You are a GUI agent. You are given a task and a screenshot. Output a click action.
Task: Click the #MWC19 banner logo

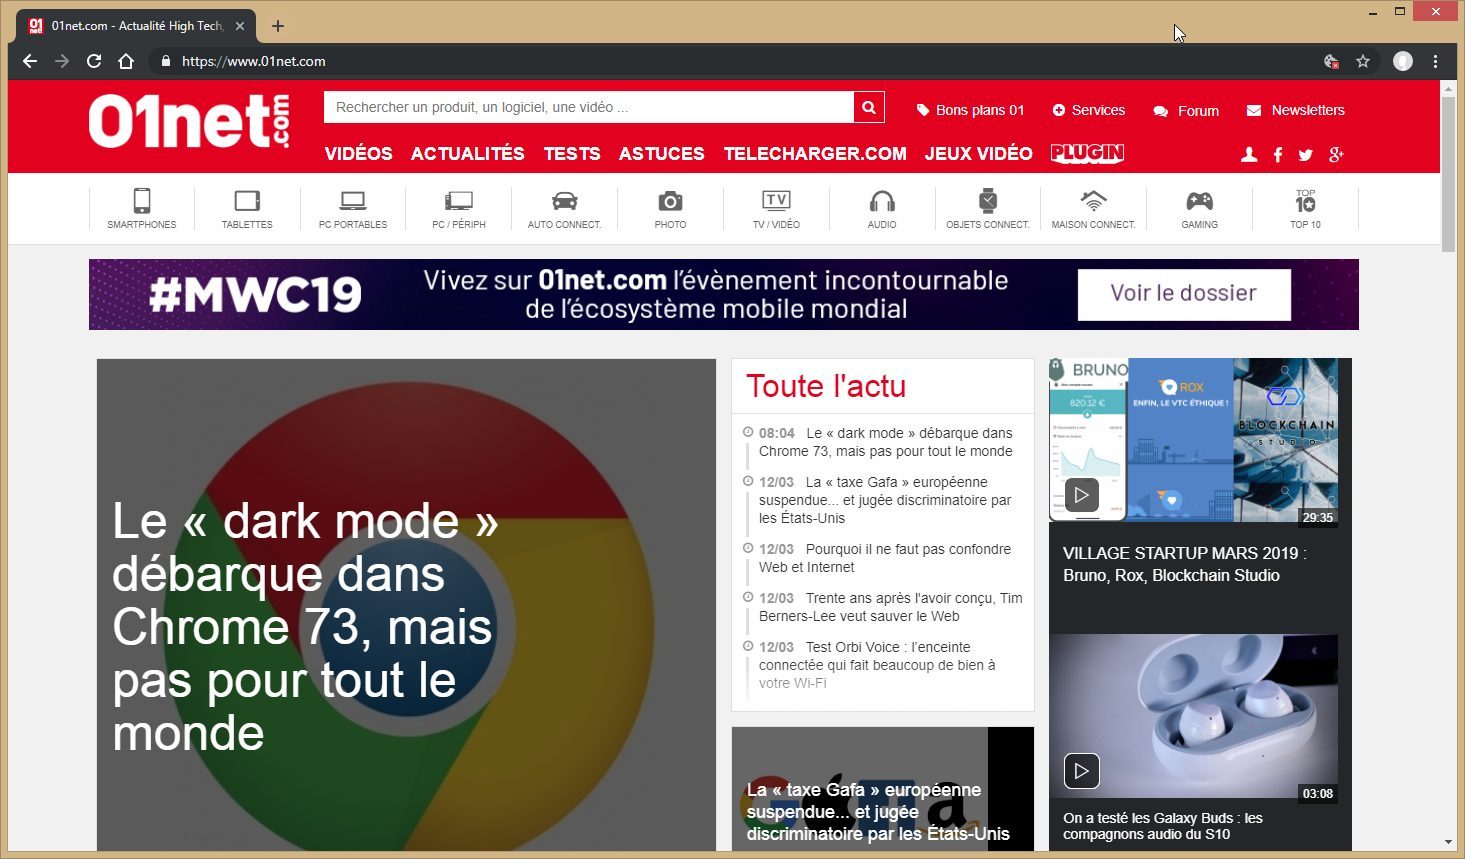255,294
